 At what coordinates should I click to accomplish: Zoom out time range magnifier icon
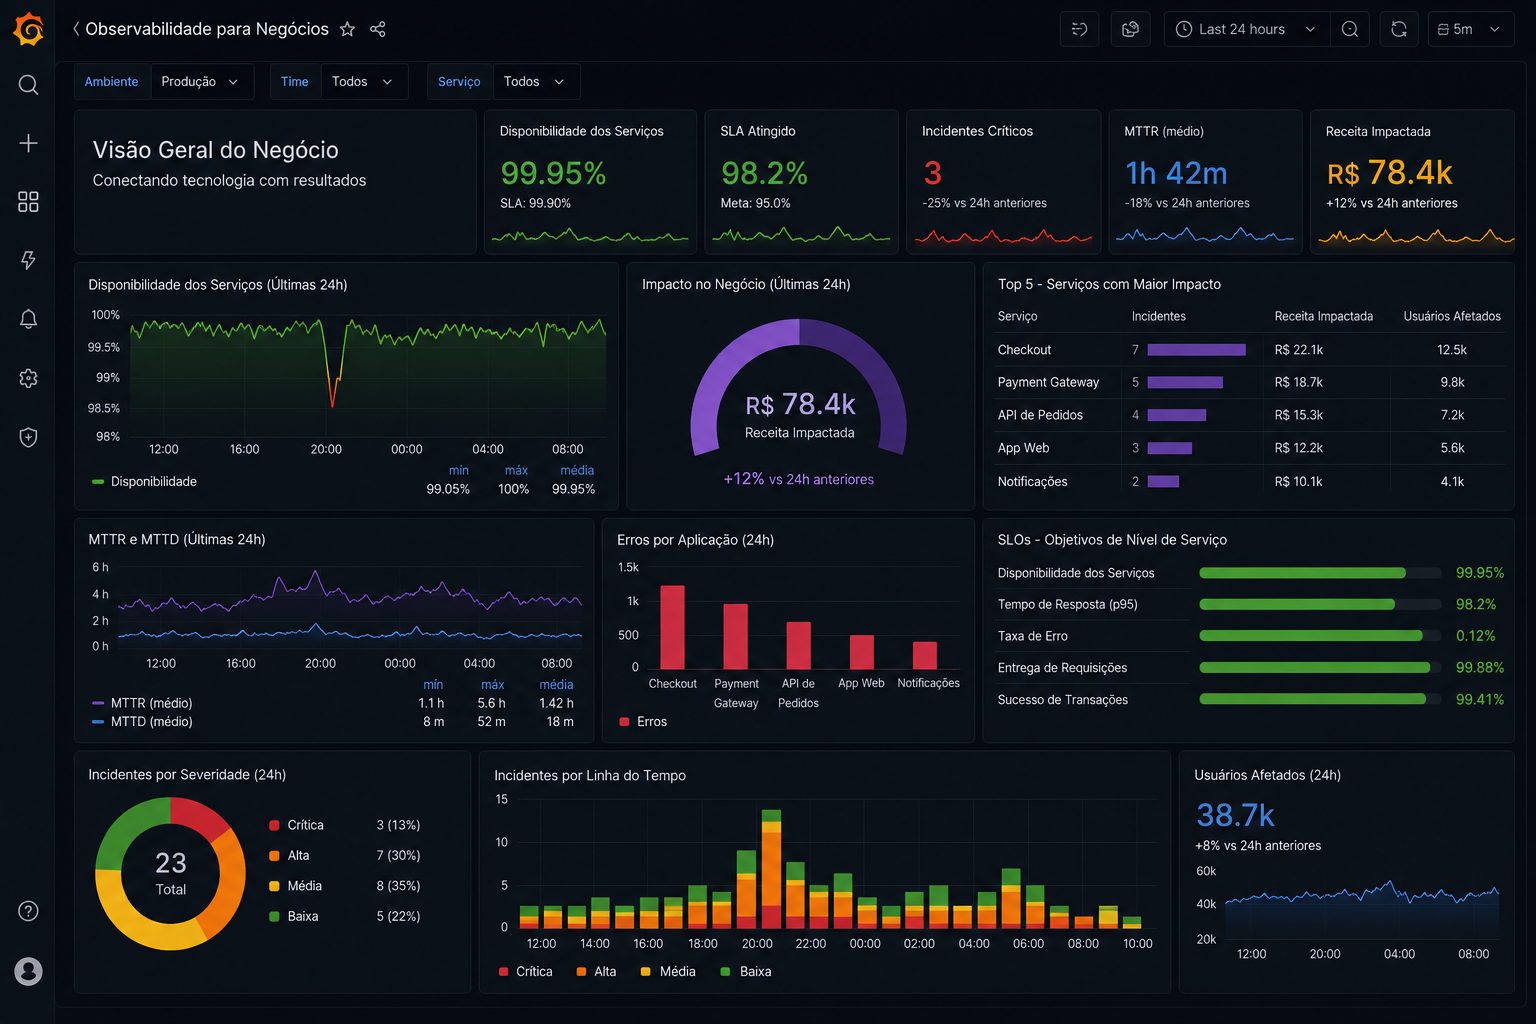tap(1350, 29)
